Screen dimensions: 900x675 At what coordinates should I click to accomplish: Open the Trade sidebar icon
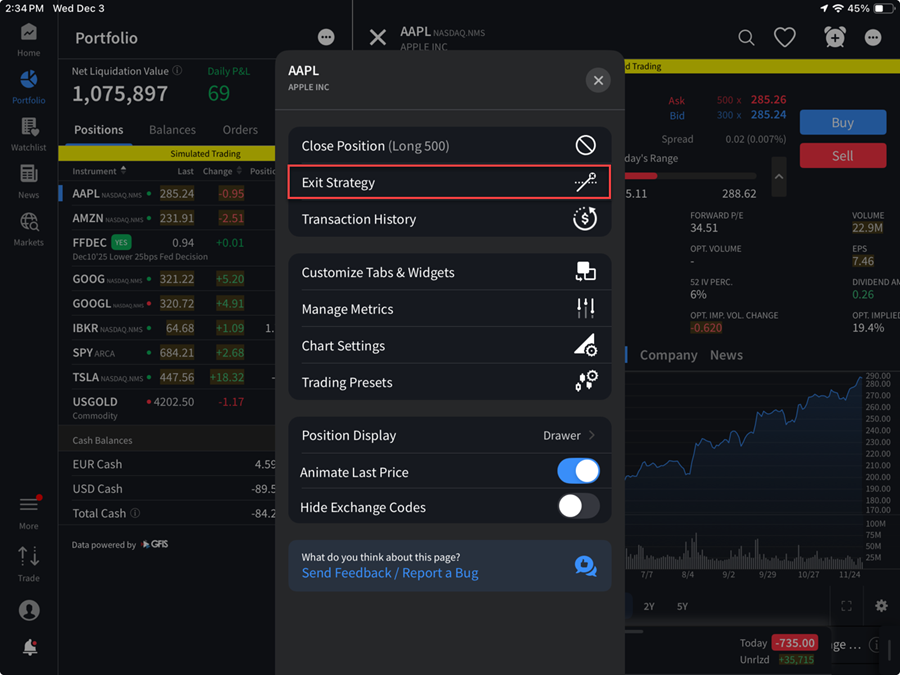[29, 563]
